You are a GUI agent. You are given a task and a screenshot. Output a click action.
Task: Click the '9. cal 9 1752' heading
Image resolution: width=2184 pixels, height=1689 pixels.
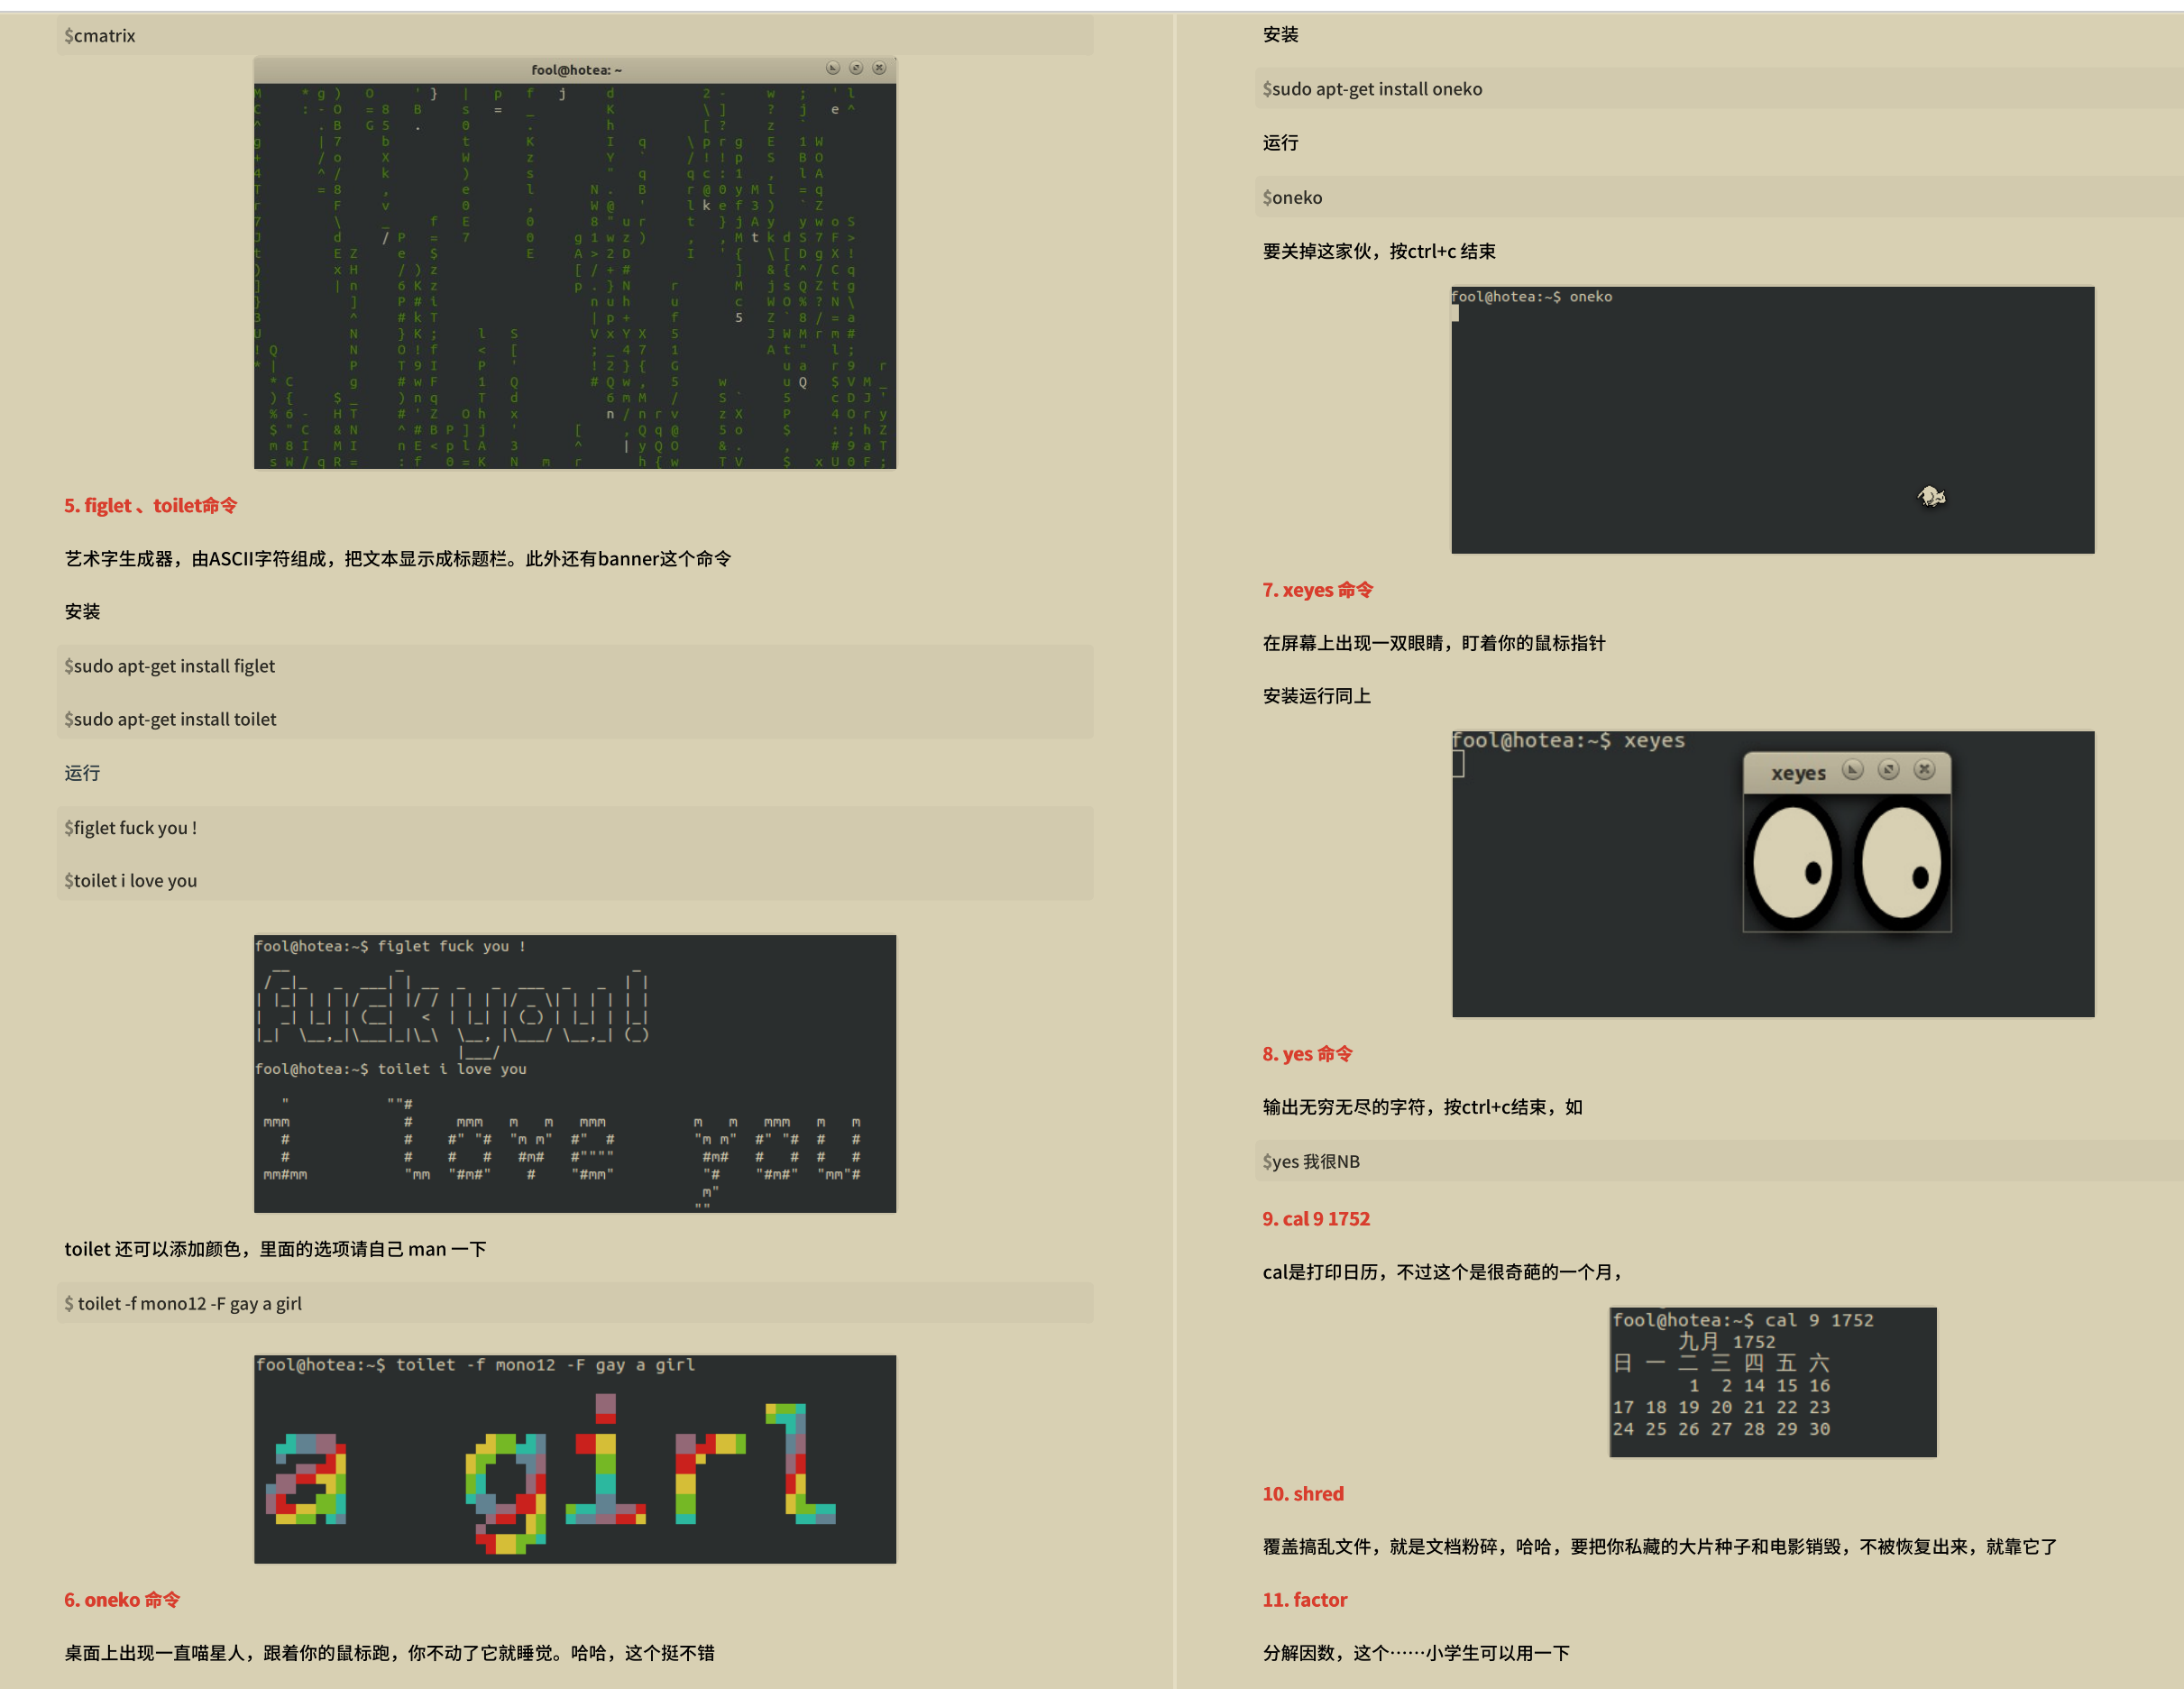[x=1316, y=1218]
